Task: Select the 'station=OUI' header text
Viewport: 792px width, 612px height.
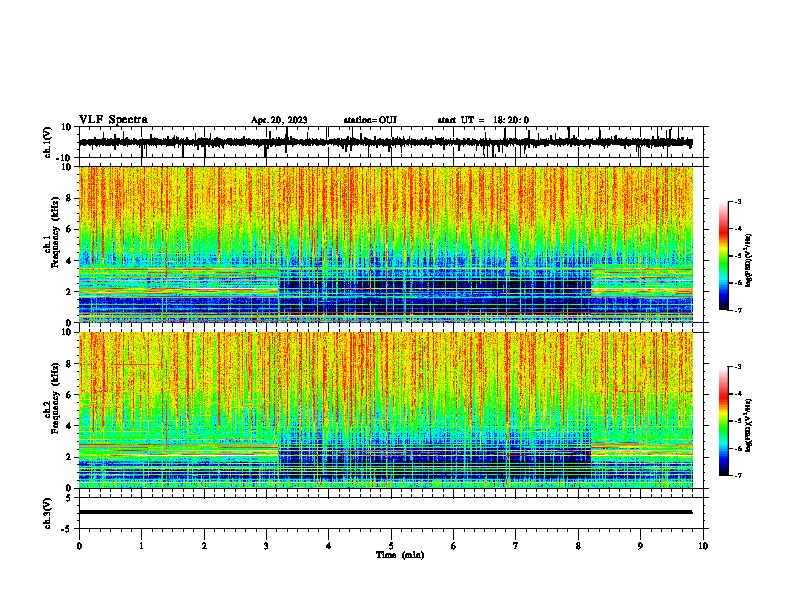Action: pos(370,120)
